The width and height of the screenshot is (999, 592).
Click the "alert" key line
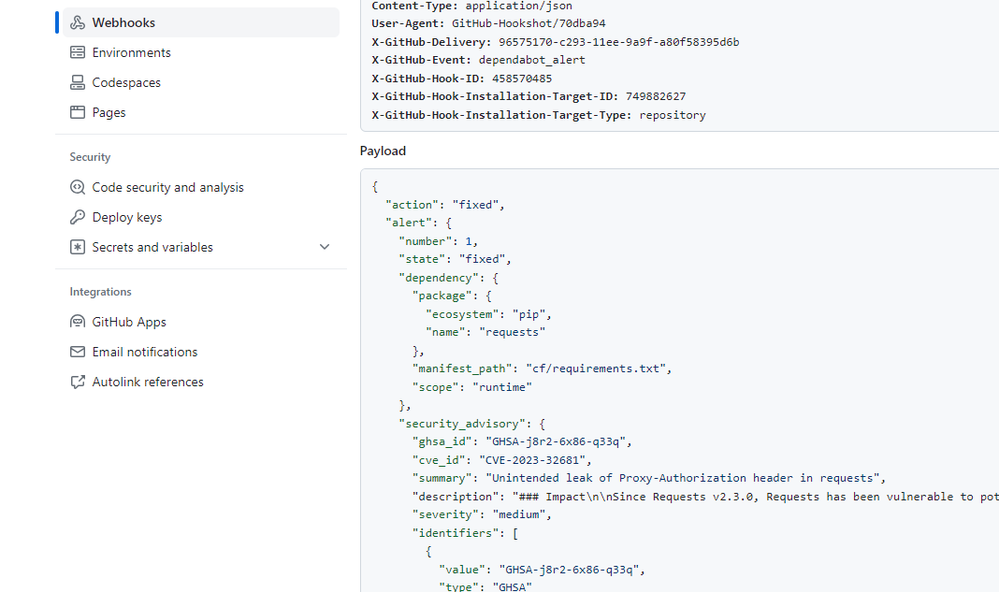418,222
